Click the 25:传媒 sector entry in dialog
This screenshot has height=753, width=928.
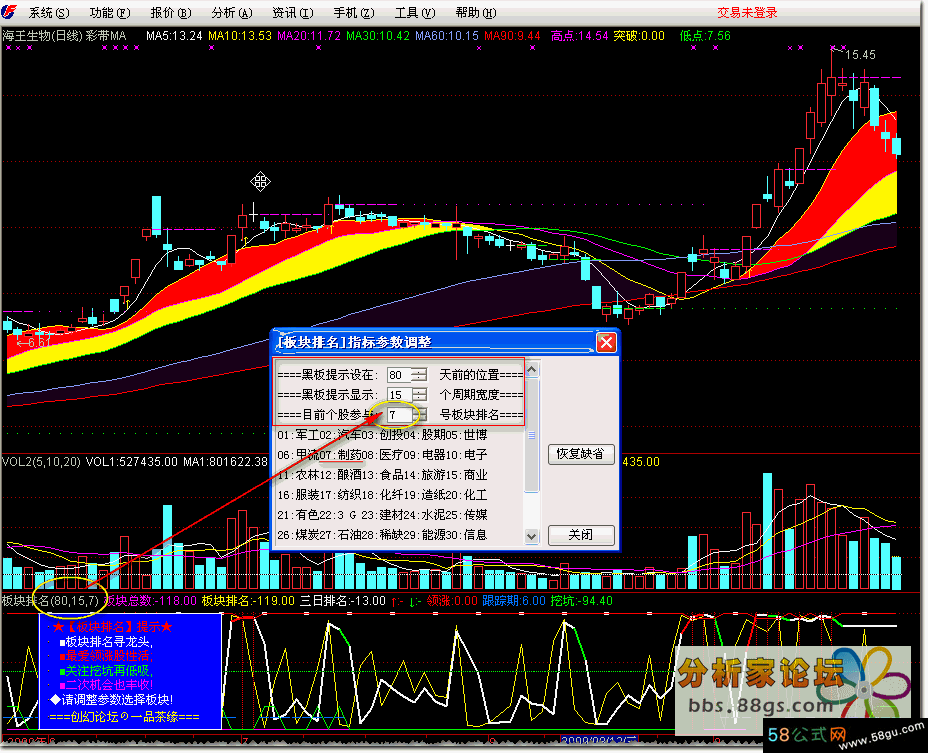(467, 515)
